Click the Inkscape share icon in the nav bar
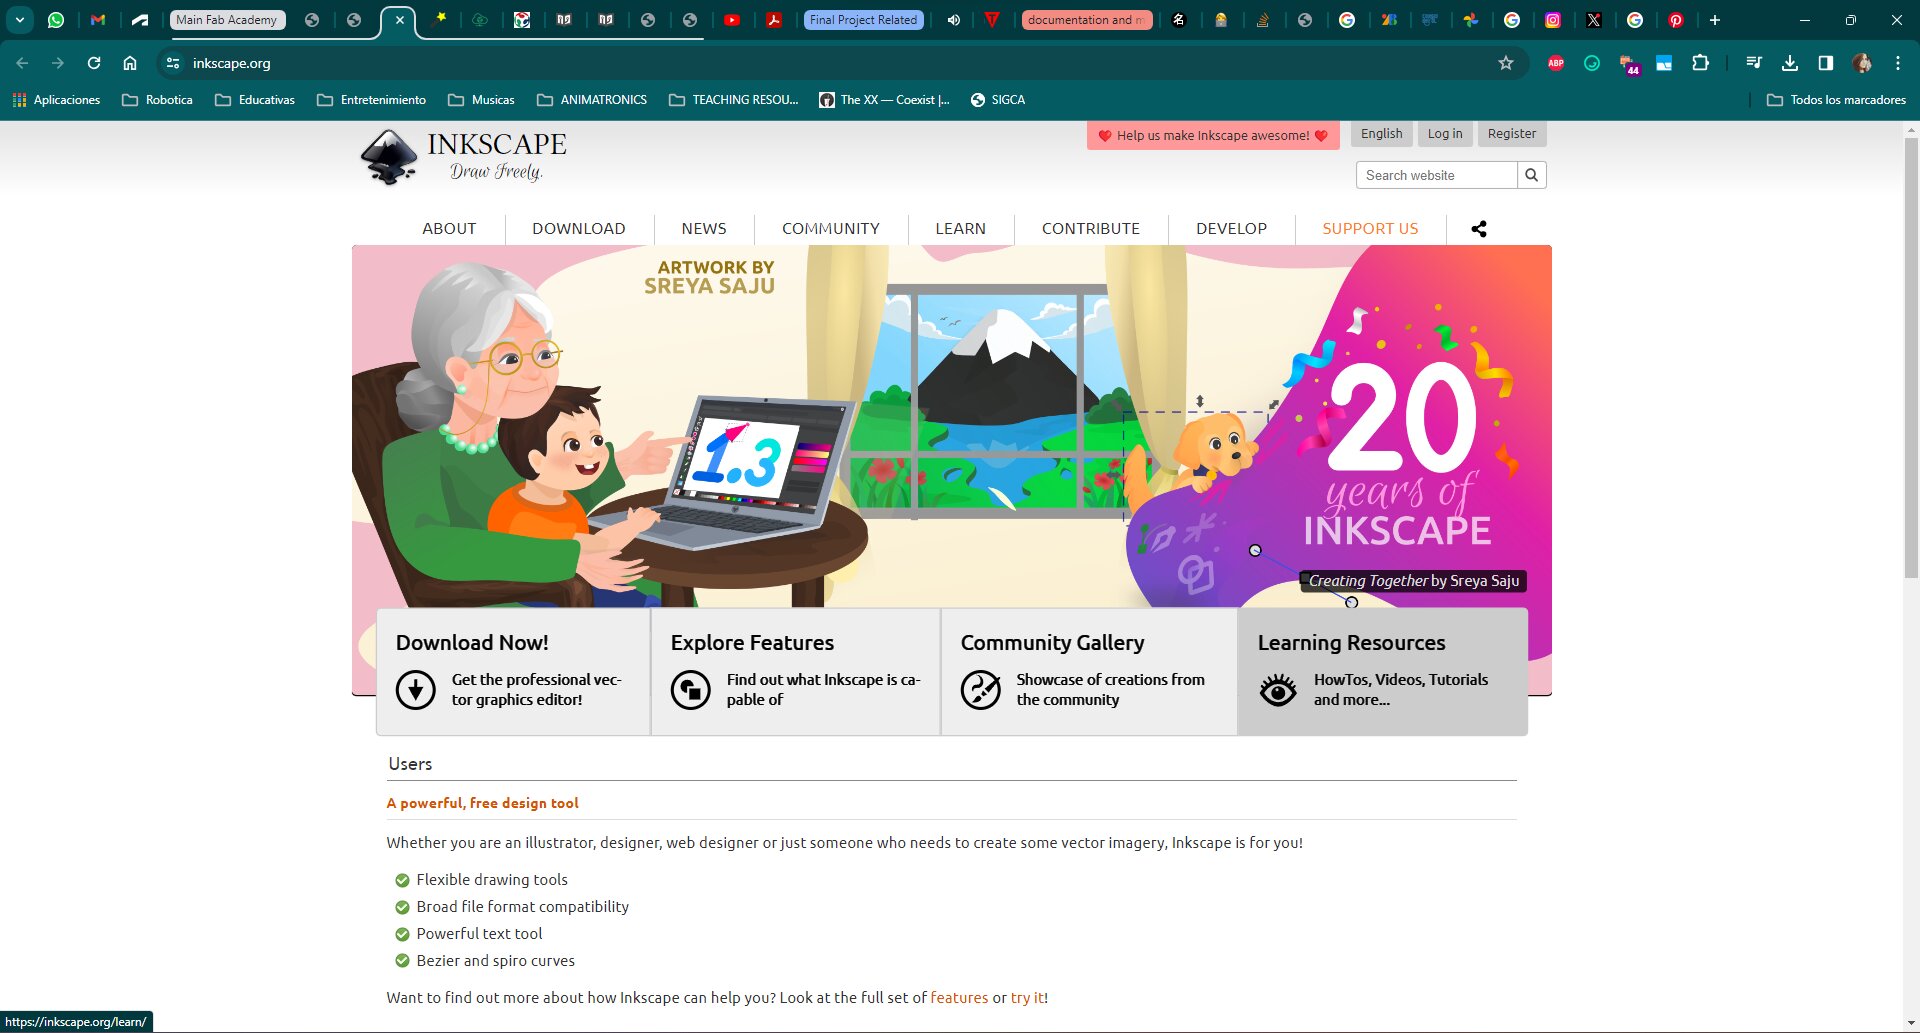Viewport: 1920px width, 1033px height. [1479, 229]
